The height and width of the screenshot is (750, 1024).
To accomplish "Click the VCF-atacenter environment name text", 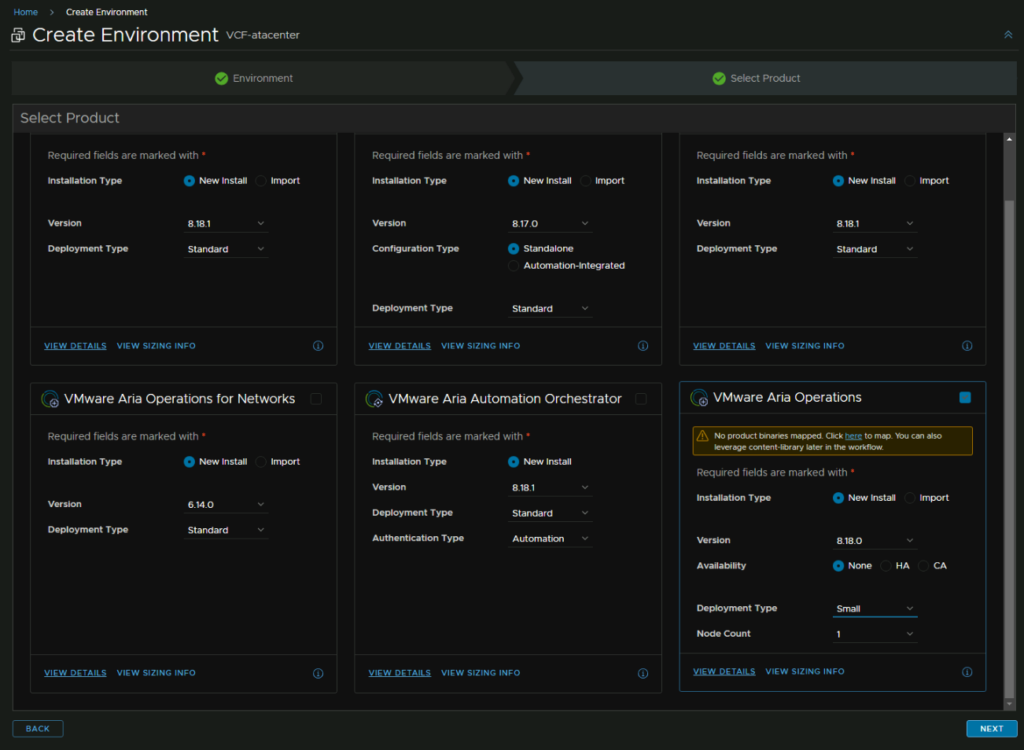I will point(263,35).
